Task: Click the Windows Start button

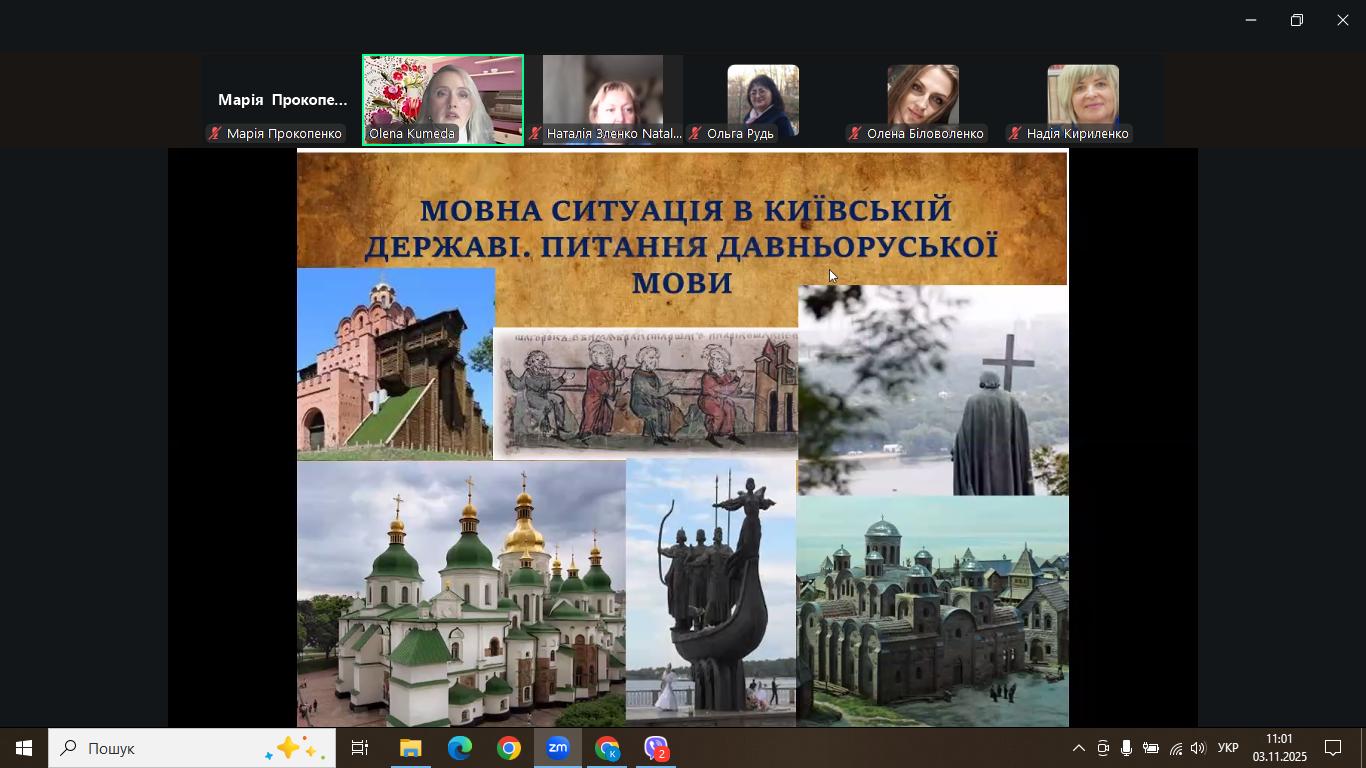Action: [24, 748]
